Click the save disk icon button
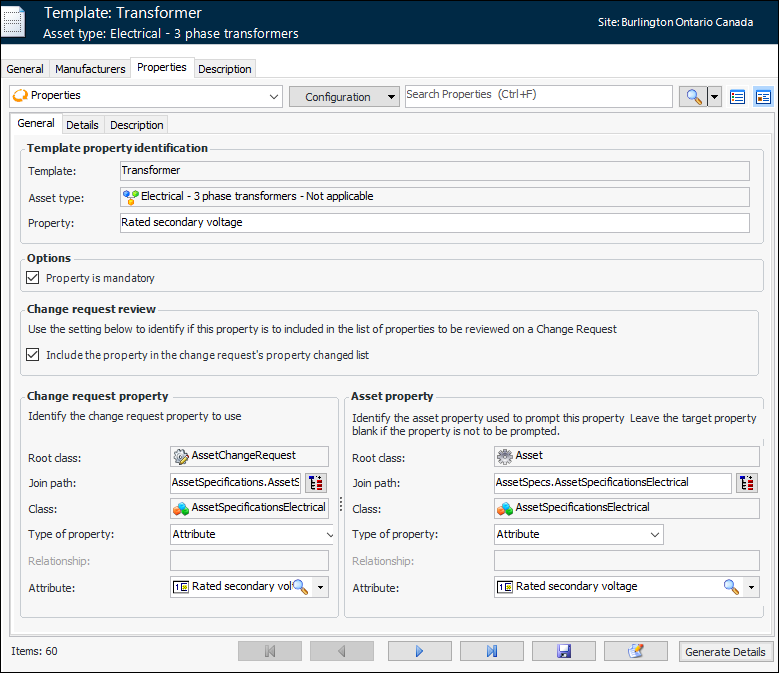779x673 pixels. [x=563, y=652]
